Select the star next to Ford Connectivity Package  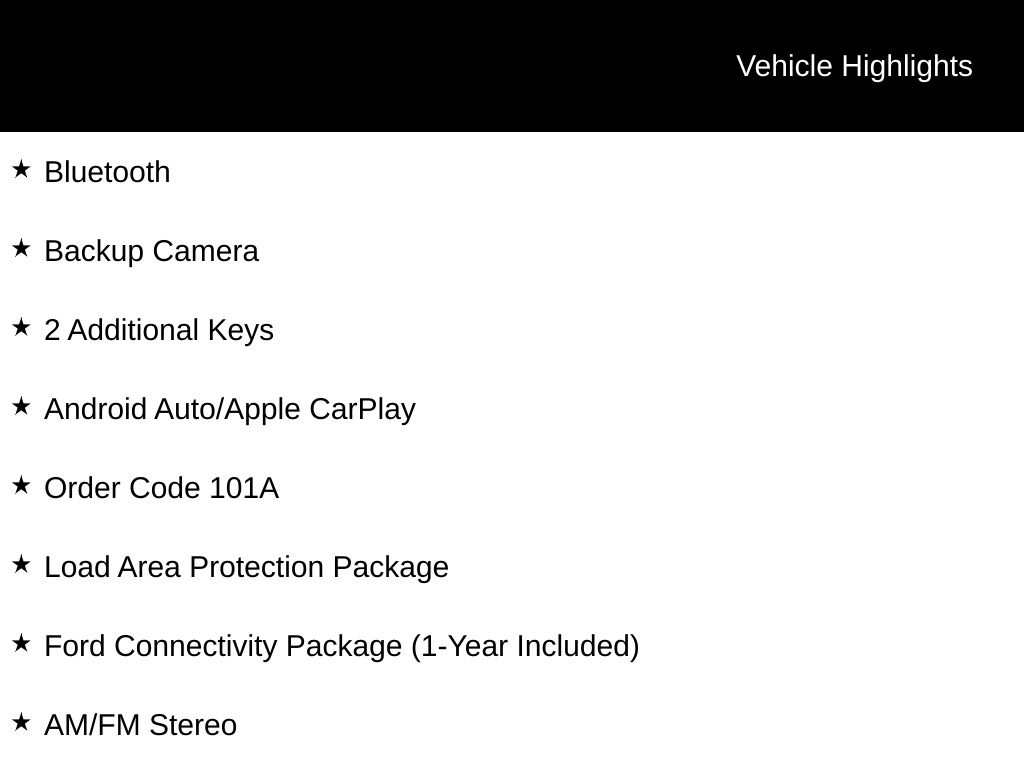(x=22, y=643)
